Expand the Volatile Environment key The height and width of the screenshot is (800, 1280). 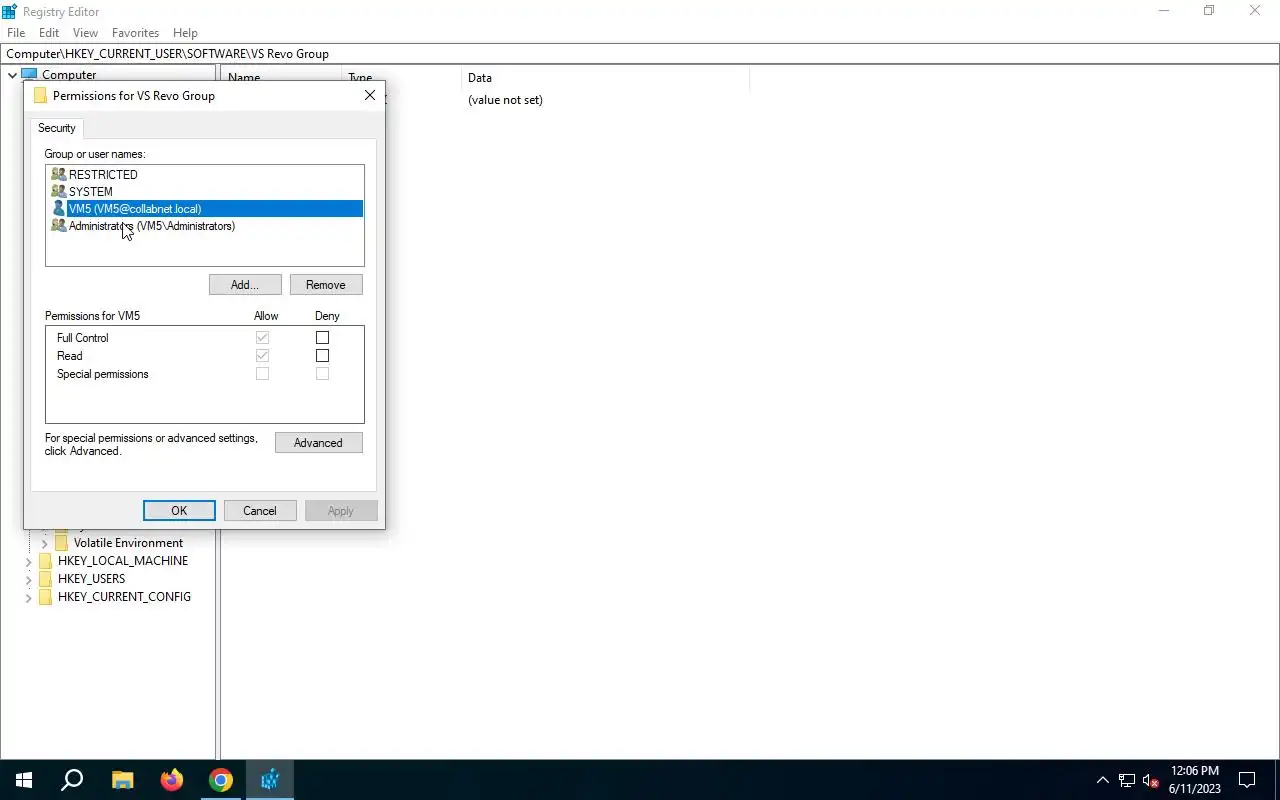[44, 543]
